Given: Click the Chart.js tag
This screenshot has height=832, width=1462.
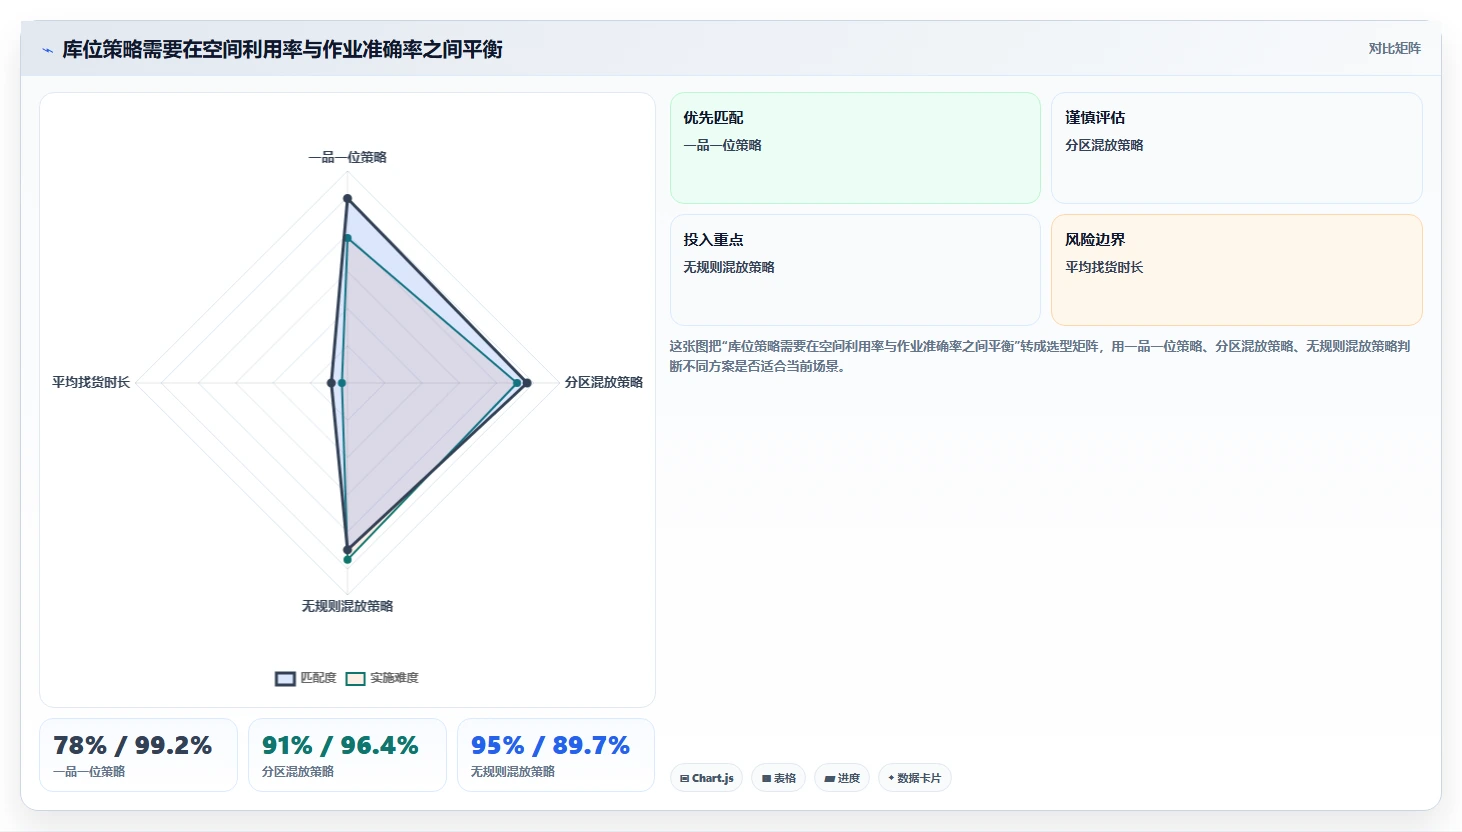Looking at the screenshot, I should click(706, 778).
